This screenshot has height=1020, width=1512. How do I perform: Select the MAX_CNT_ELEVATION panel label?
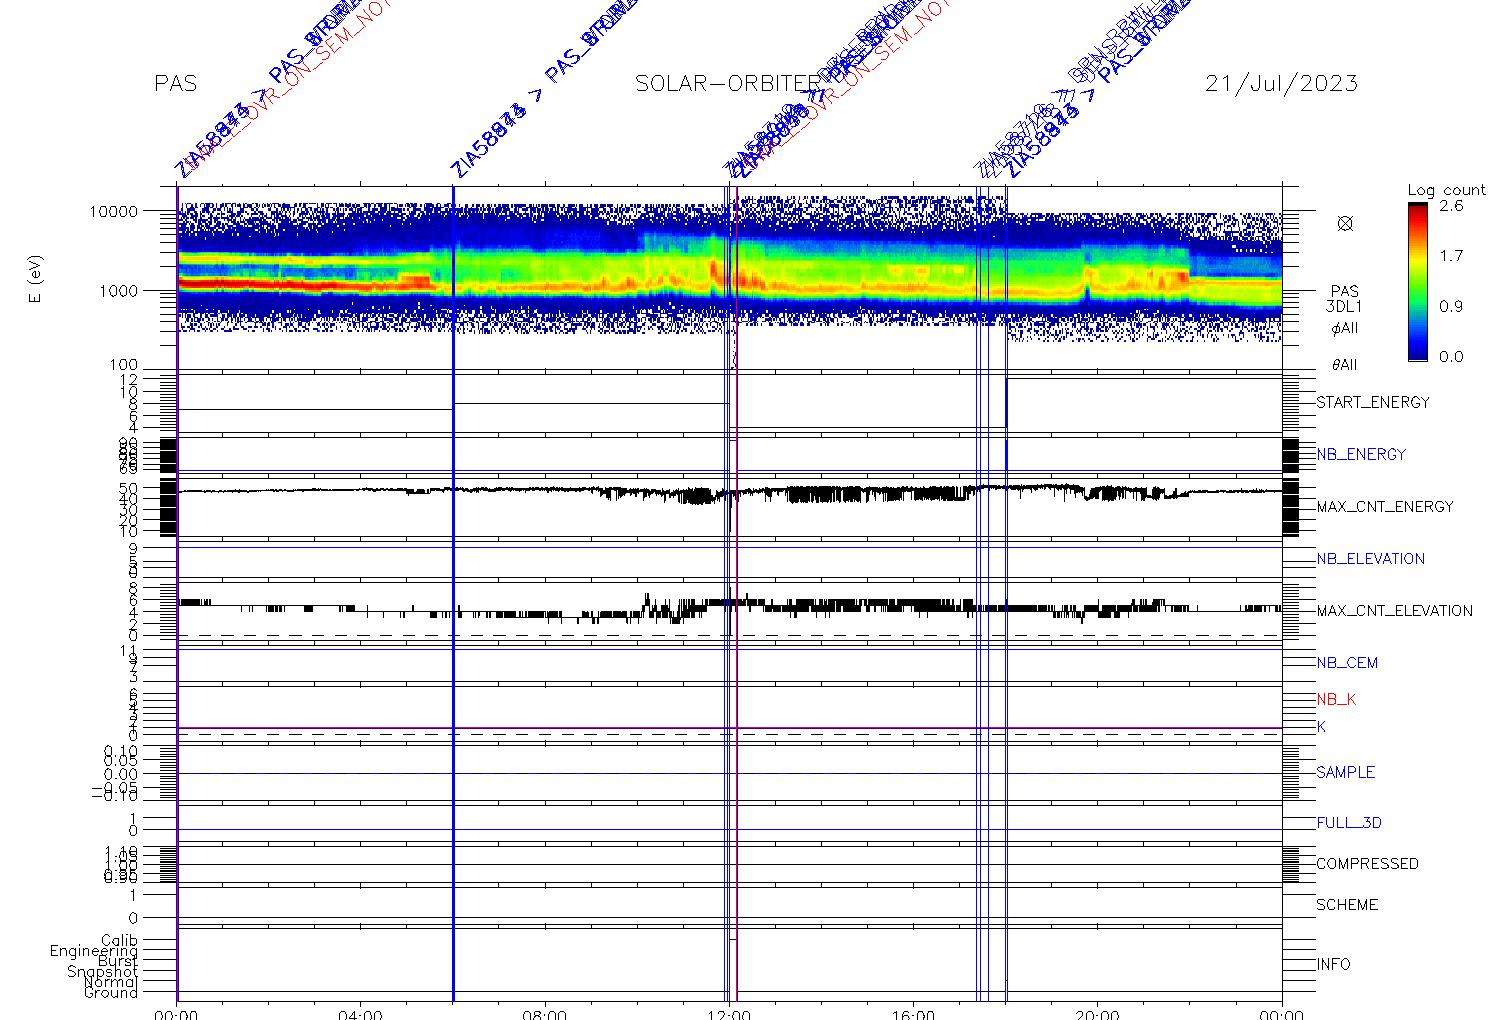[1394, 611]
